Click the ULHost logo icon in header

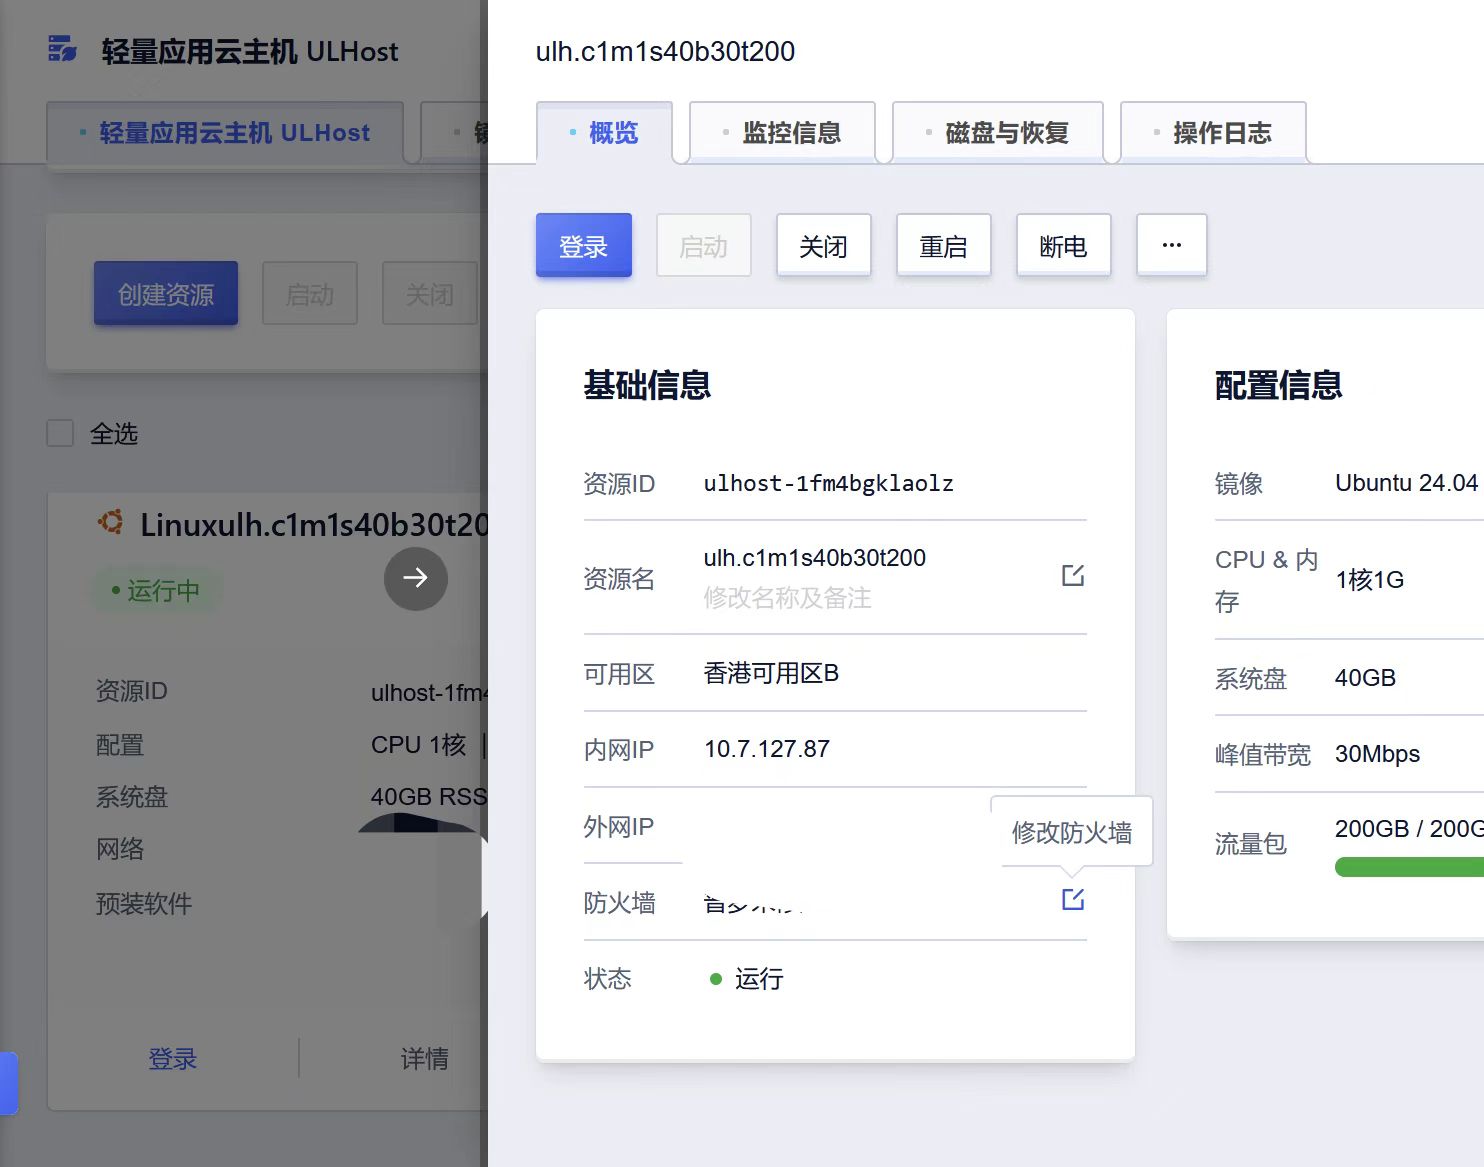(x=62, y=49)
